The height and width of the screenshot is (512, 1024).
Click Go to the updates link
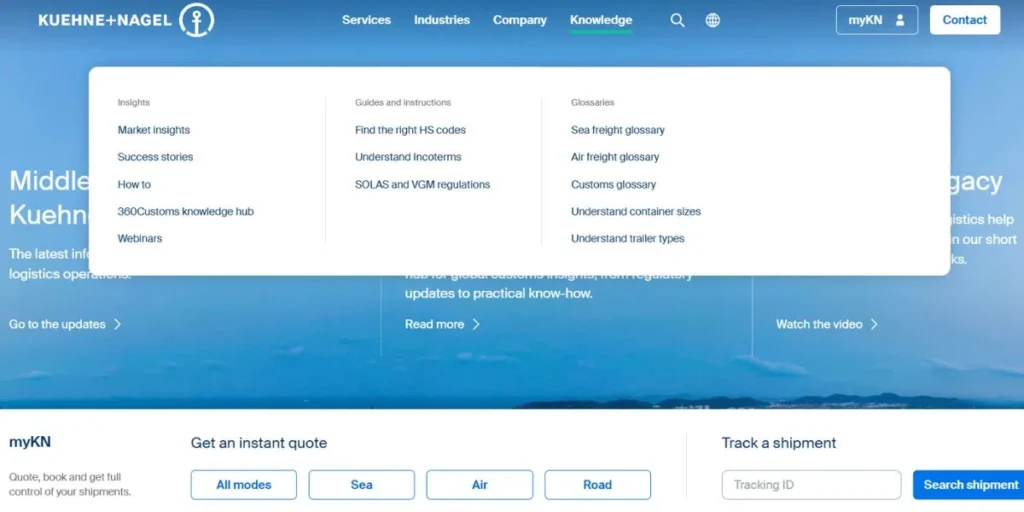pos(57,324)
